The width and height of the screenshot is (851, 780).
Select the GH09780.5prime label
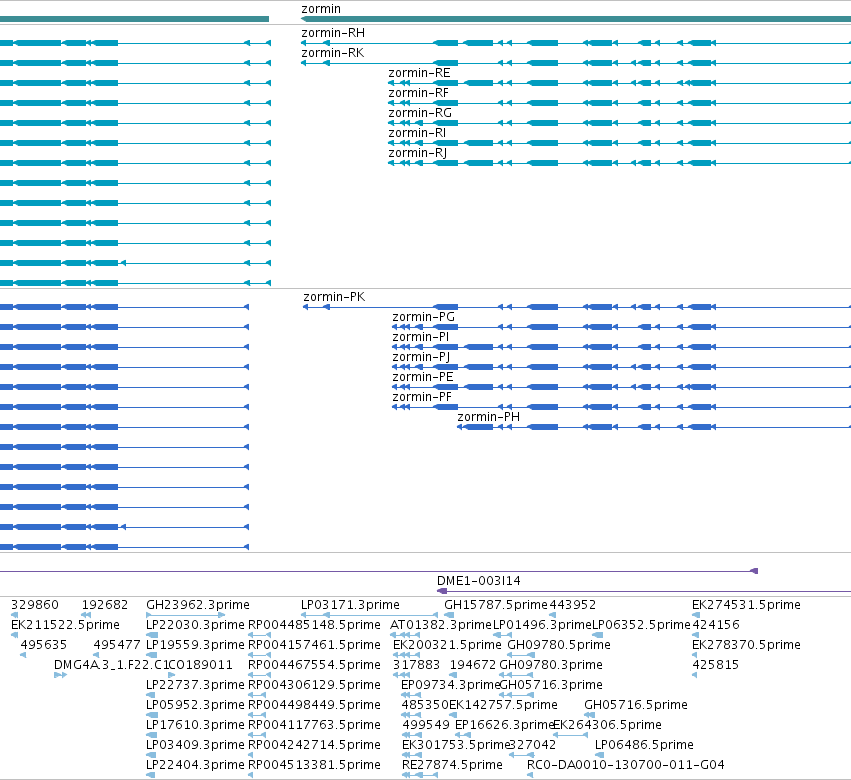coord(559,645)
